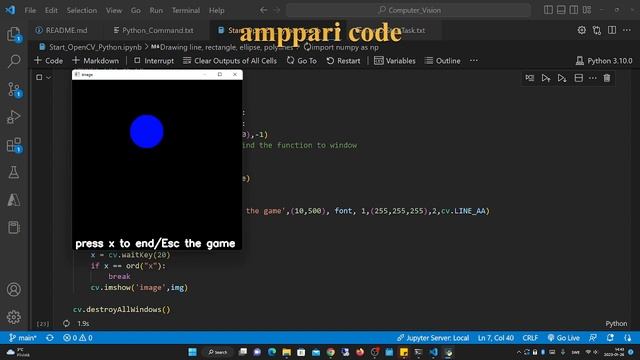The image size is (640, 360).
Task: Open the Explorer view in activity bar
Action: click(14, 34)
